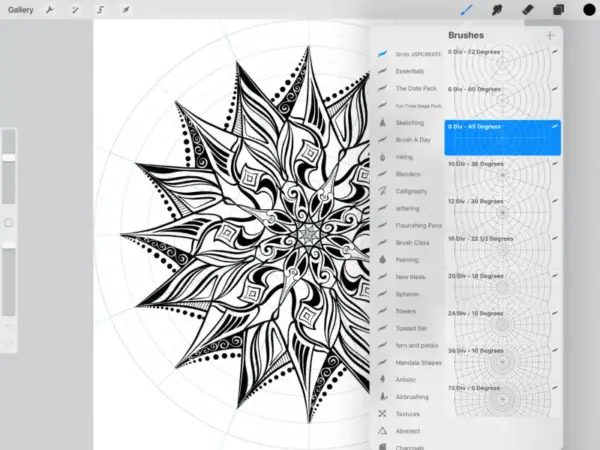Tap the Undo arrow in sidebar
The height and width of the screenshot is (450, 600).
(x=9, y=326)
